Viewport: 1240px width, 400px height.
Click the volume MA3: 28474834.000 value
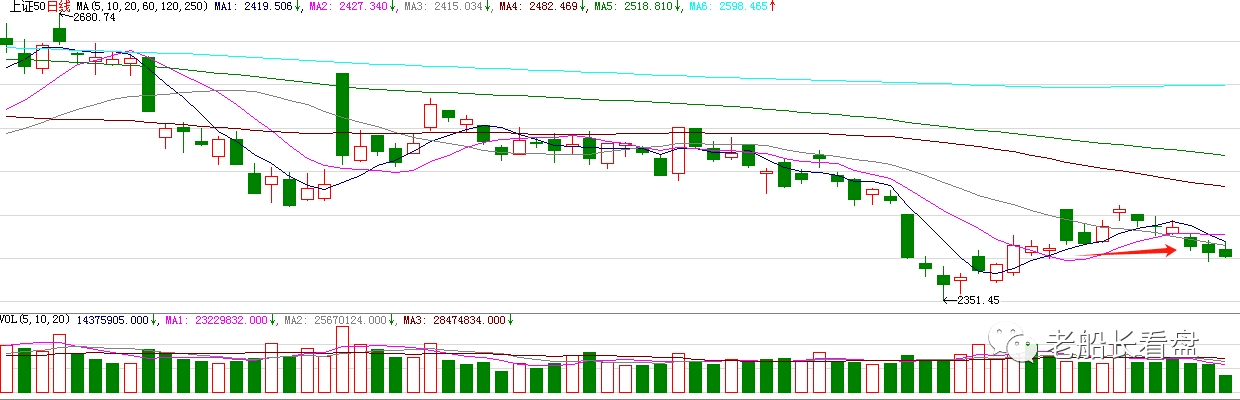click(455, 320)
